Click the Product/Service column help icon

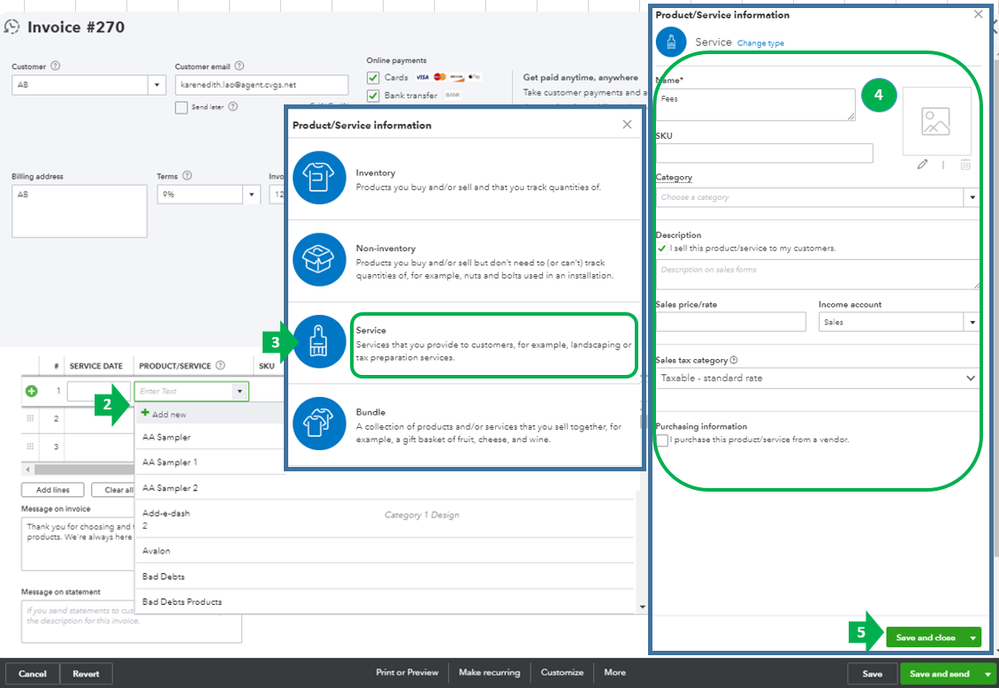point(220,365)
